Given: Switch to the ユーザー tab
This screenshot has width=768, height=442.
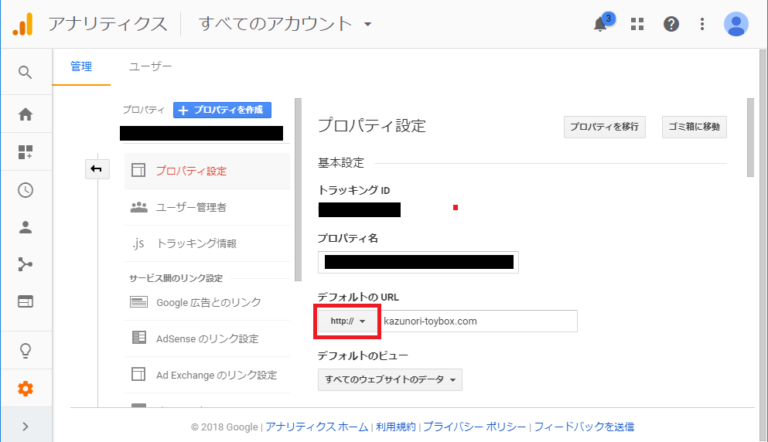Looking at the screenshot, I should click(x=150, y=67).
